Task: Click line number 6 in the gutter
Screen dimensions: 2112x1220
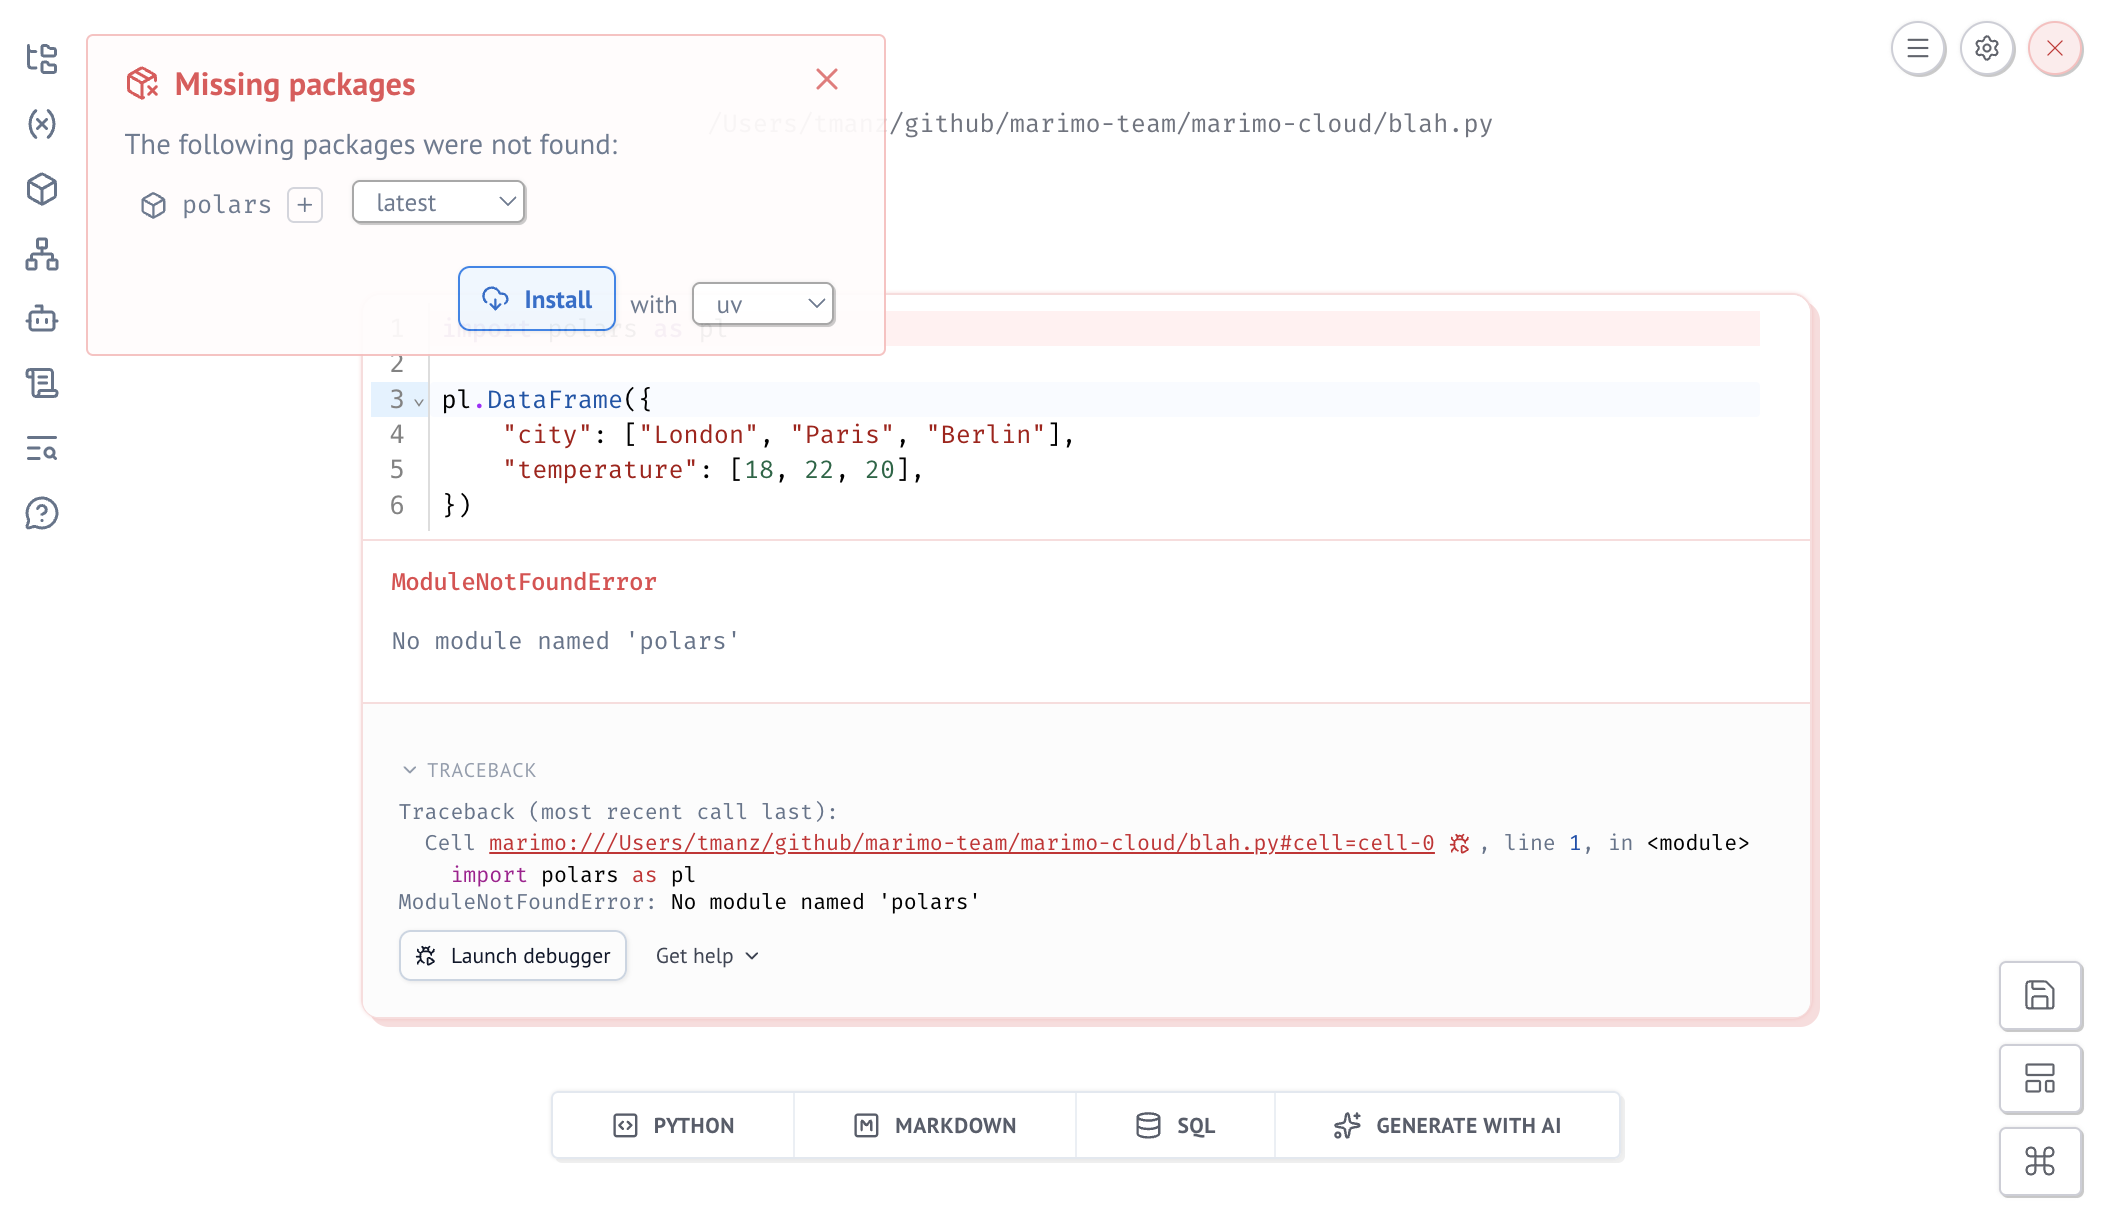Action: (397, 505)
